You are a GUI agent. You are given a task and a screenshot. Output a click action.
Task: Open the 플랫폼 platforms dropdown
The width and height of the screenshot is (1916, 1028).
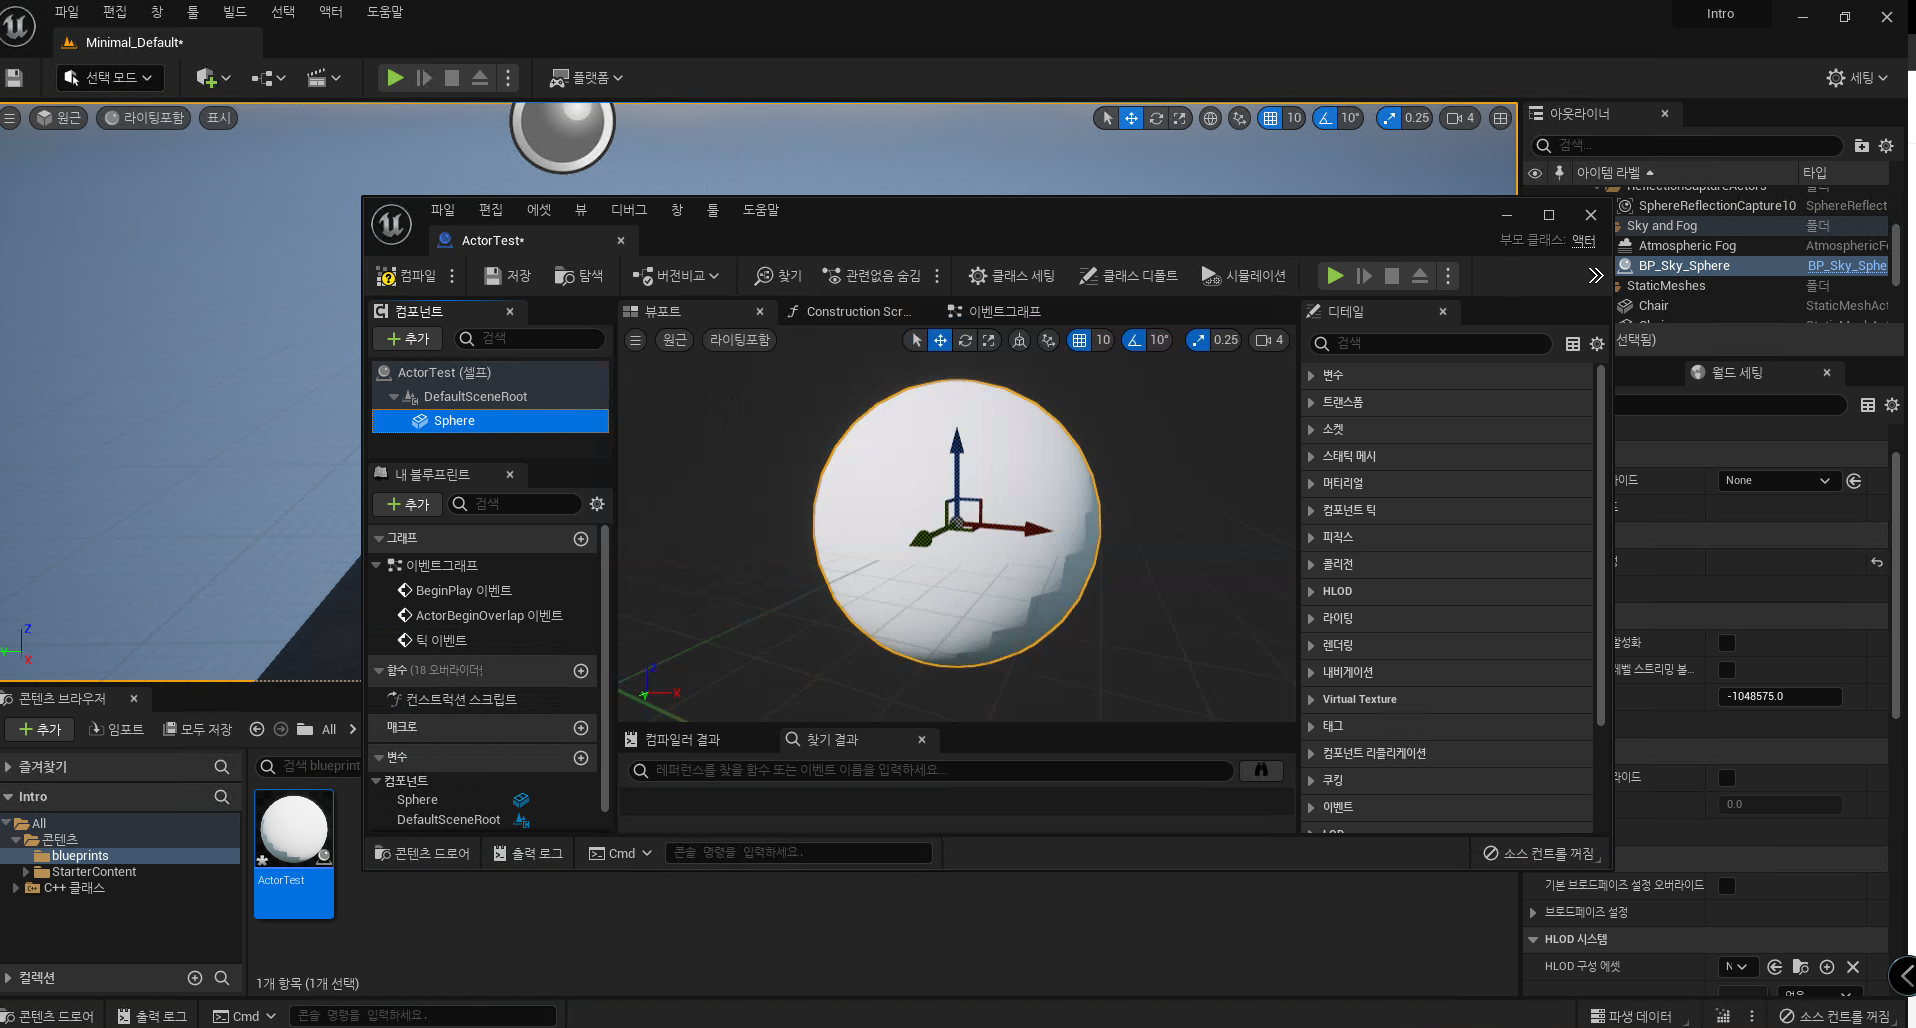coord(587,78)
